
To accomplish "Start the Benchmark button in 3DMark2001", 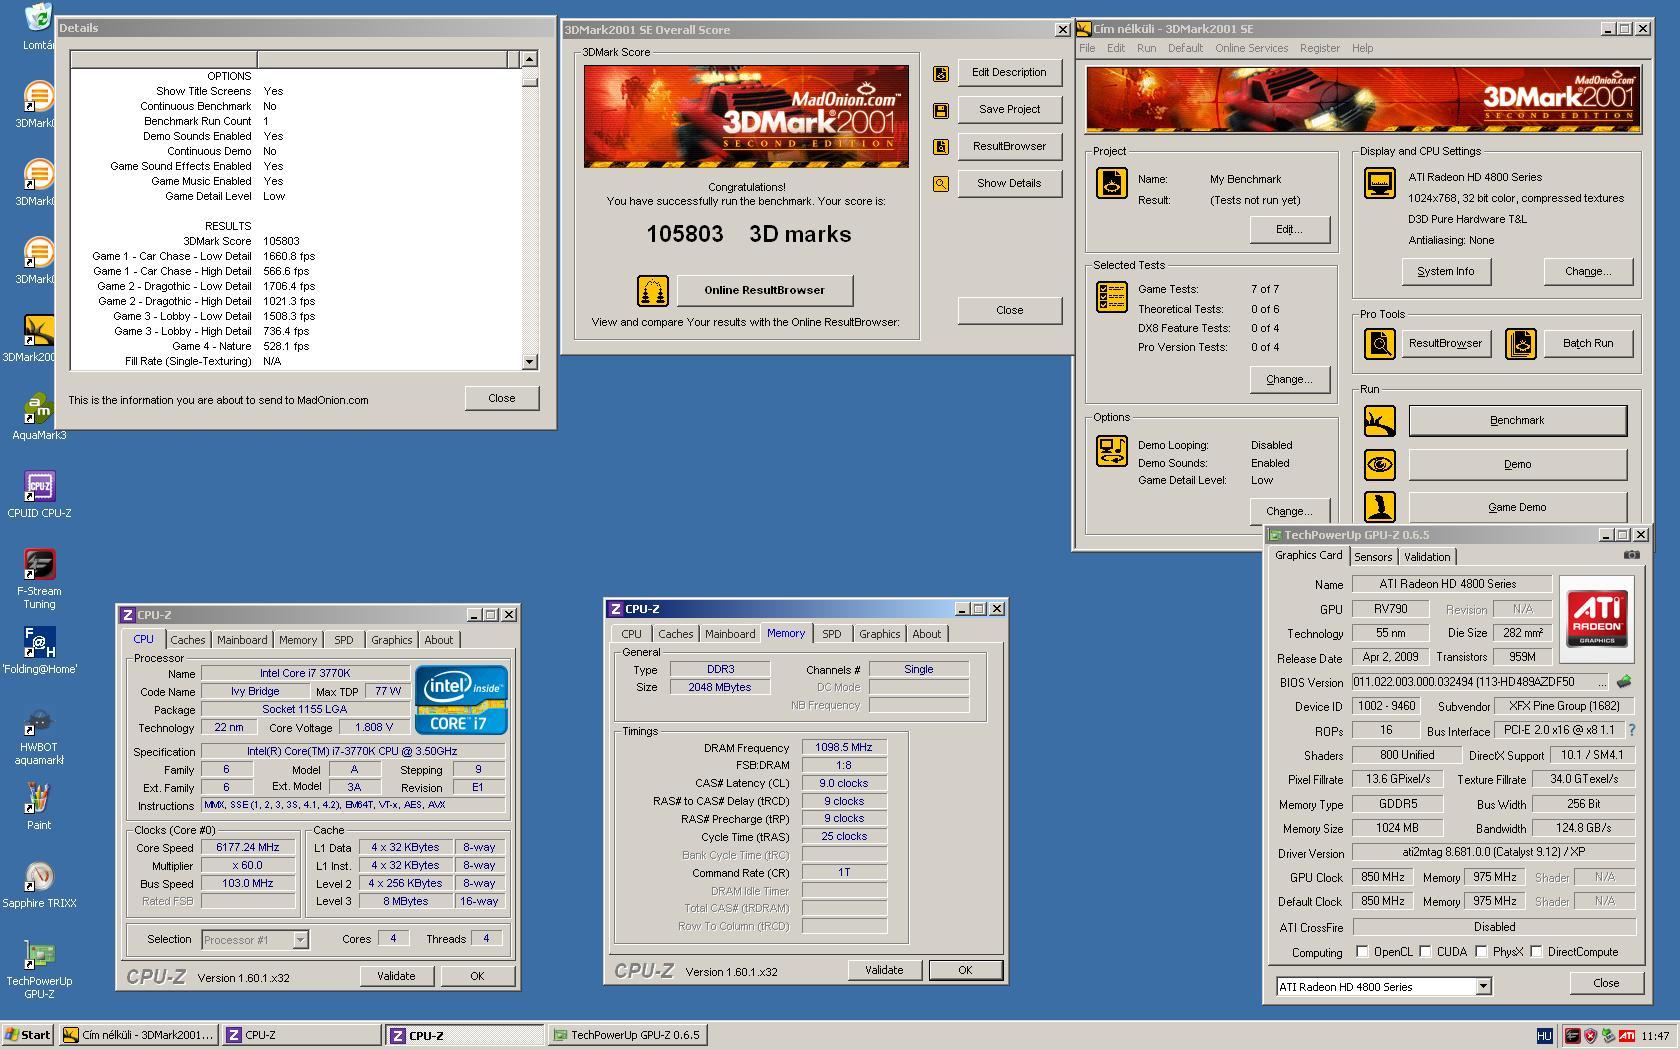I will [x=1517, y=421].
